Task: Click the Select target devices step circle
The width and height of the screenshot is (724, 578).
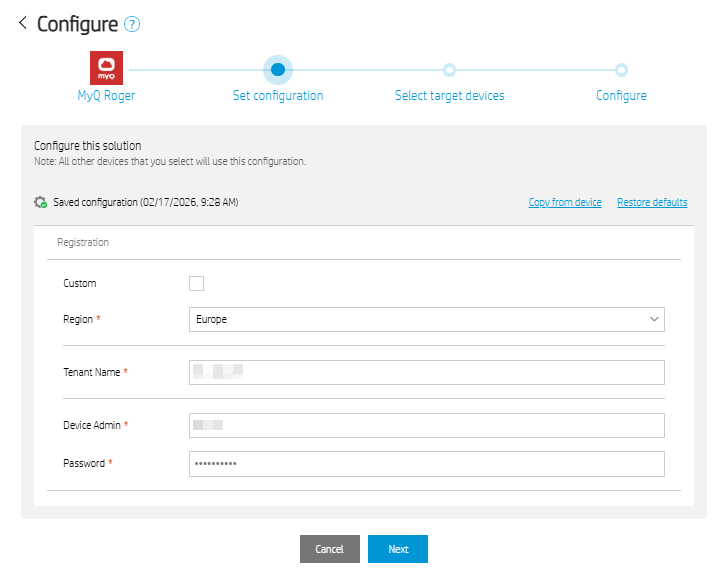Action: (449, 70)
